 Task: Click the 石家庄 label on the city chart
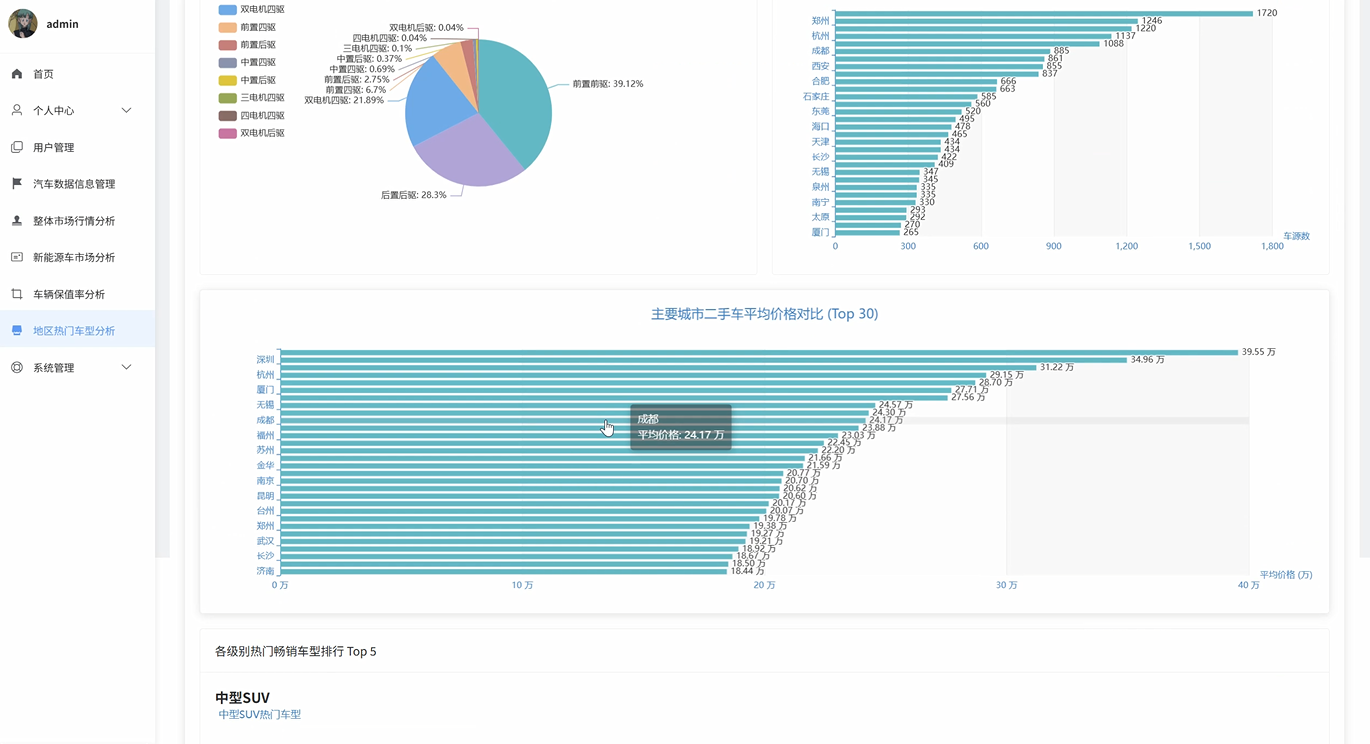(x=816, y=97)
